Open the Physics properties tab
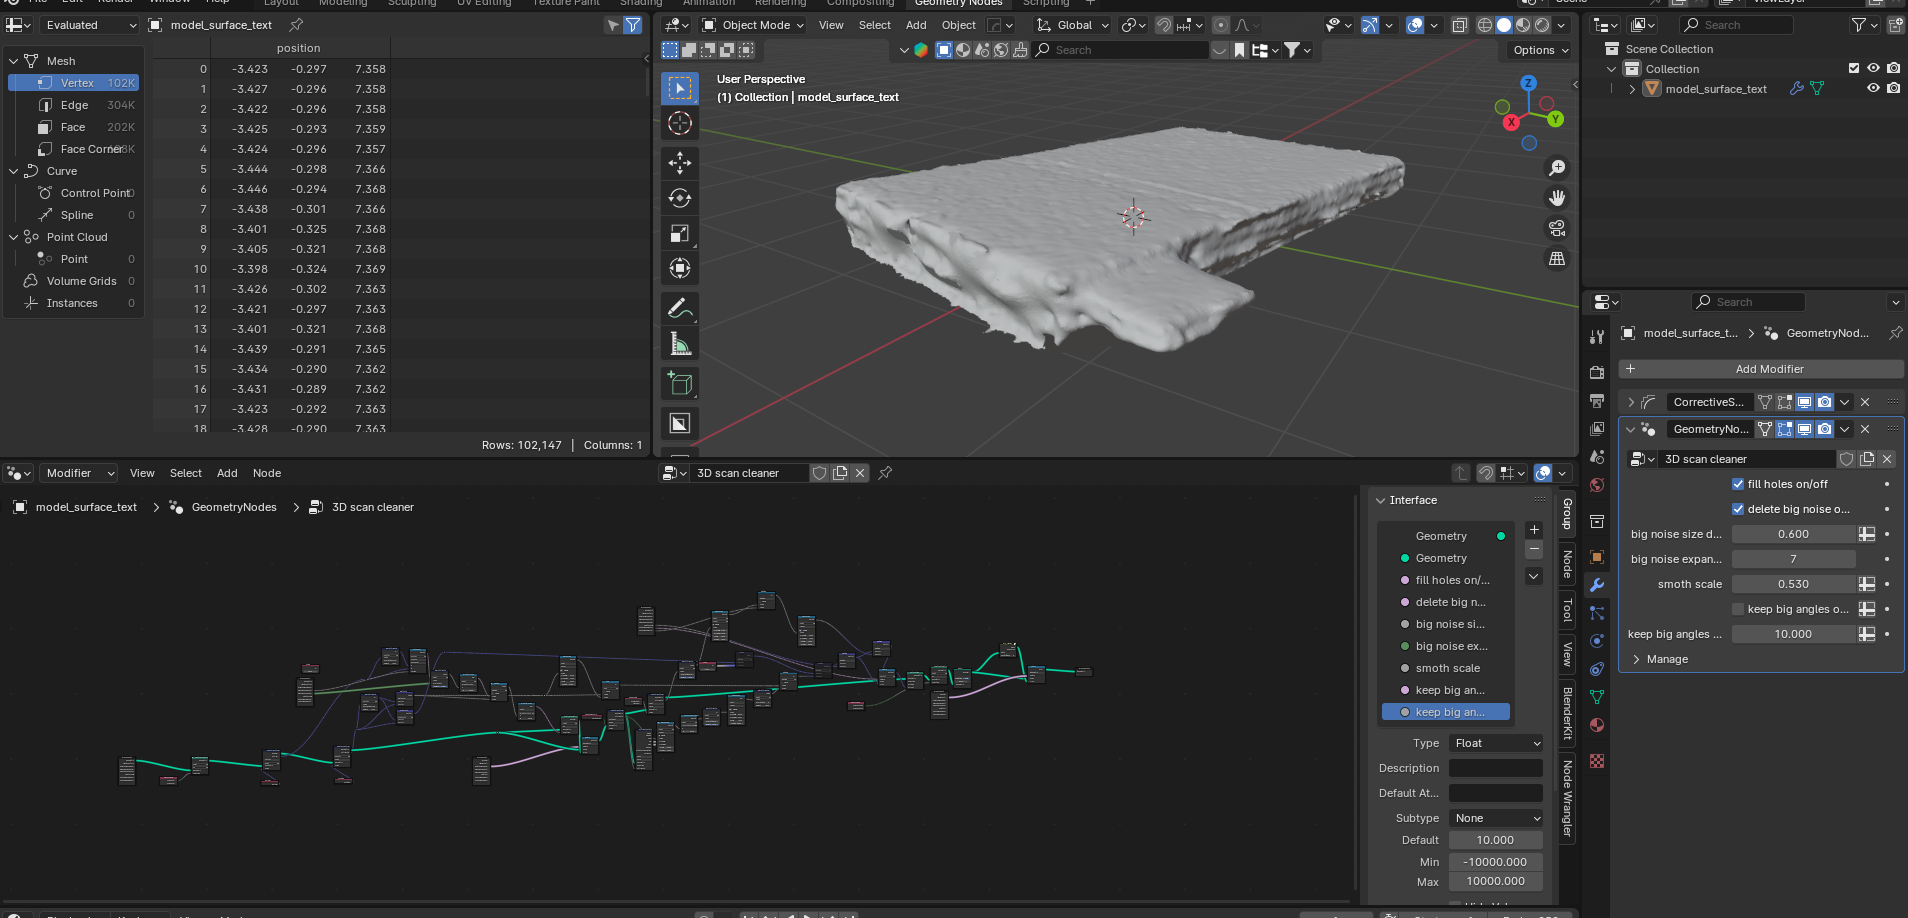The width and height of the screenshot is (1908, 918). pyautogui.click(x=1597, y=641)
